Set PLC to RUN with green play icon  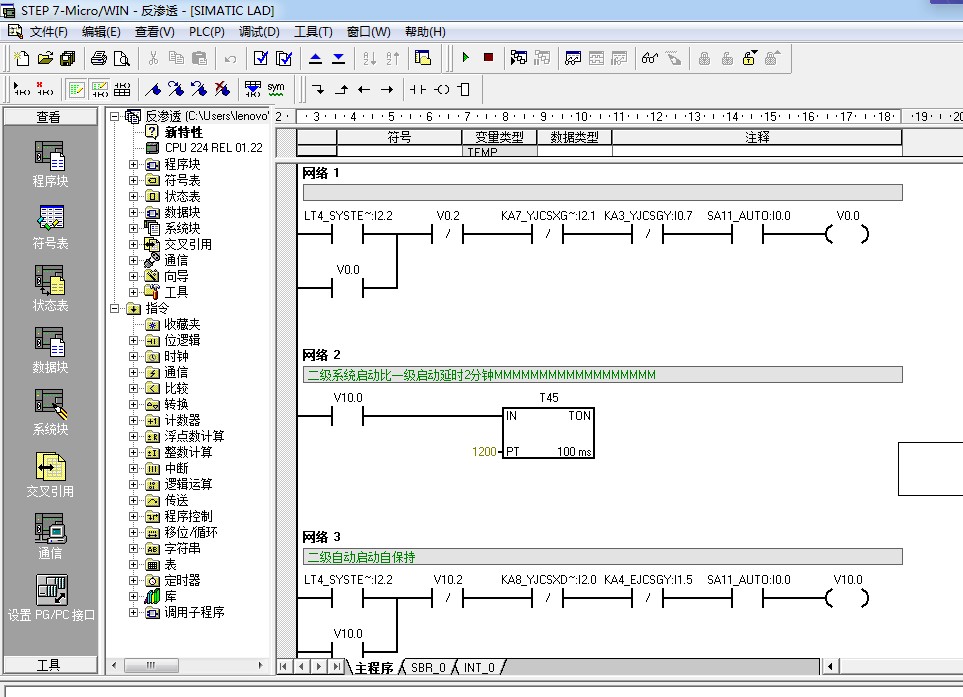pyautogui.click(x=466, y=58)
